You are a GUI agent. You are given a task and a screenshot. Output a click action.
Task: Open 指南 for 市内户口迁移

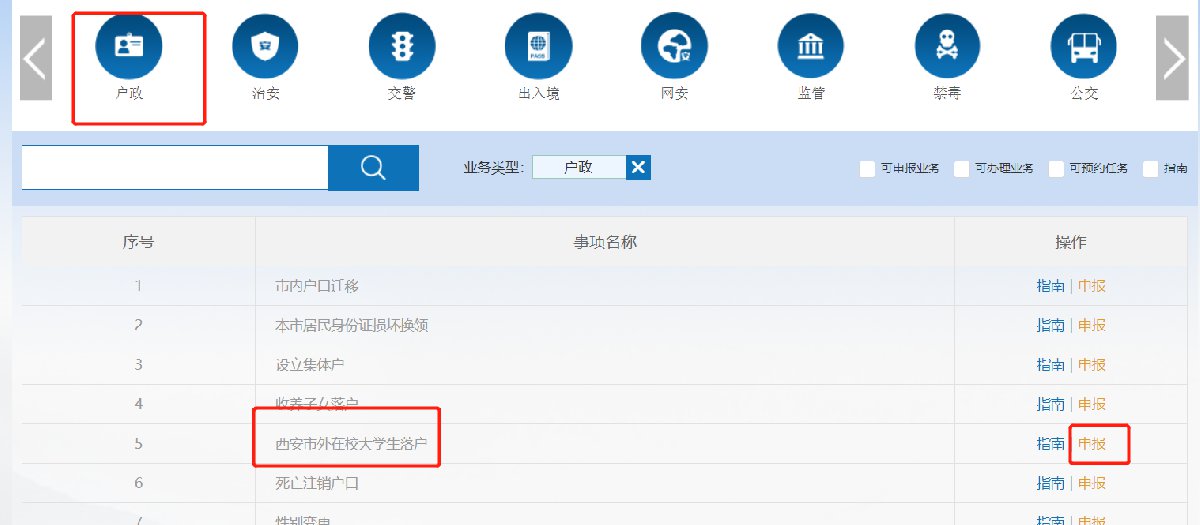point(1050,286)
